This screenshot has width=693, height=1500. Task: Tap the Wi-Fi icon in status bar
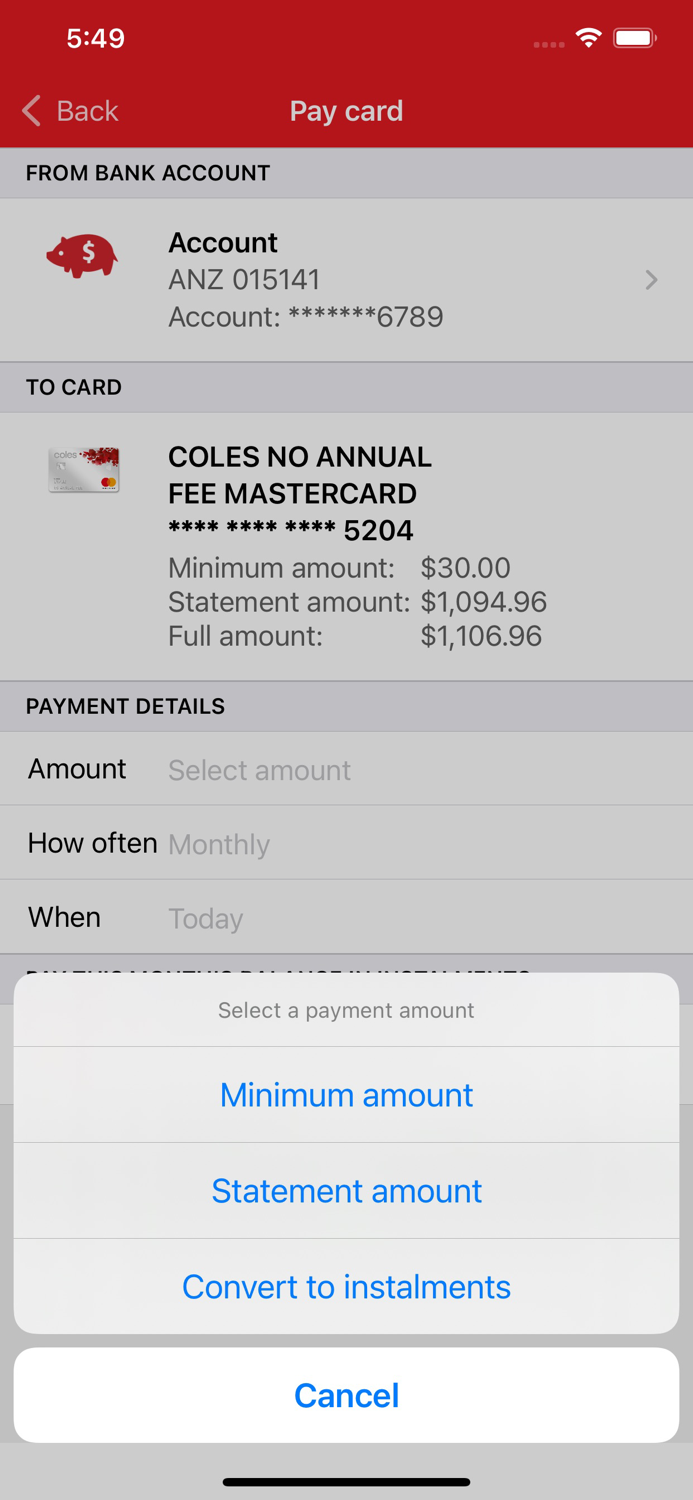click(x=588, y=37)
